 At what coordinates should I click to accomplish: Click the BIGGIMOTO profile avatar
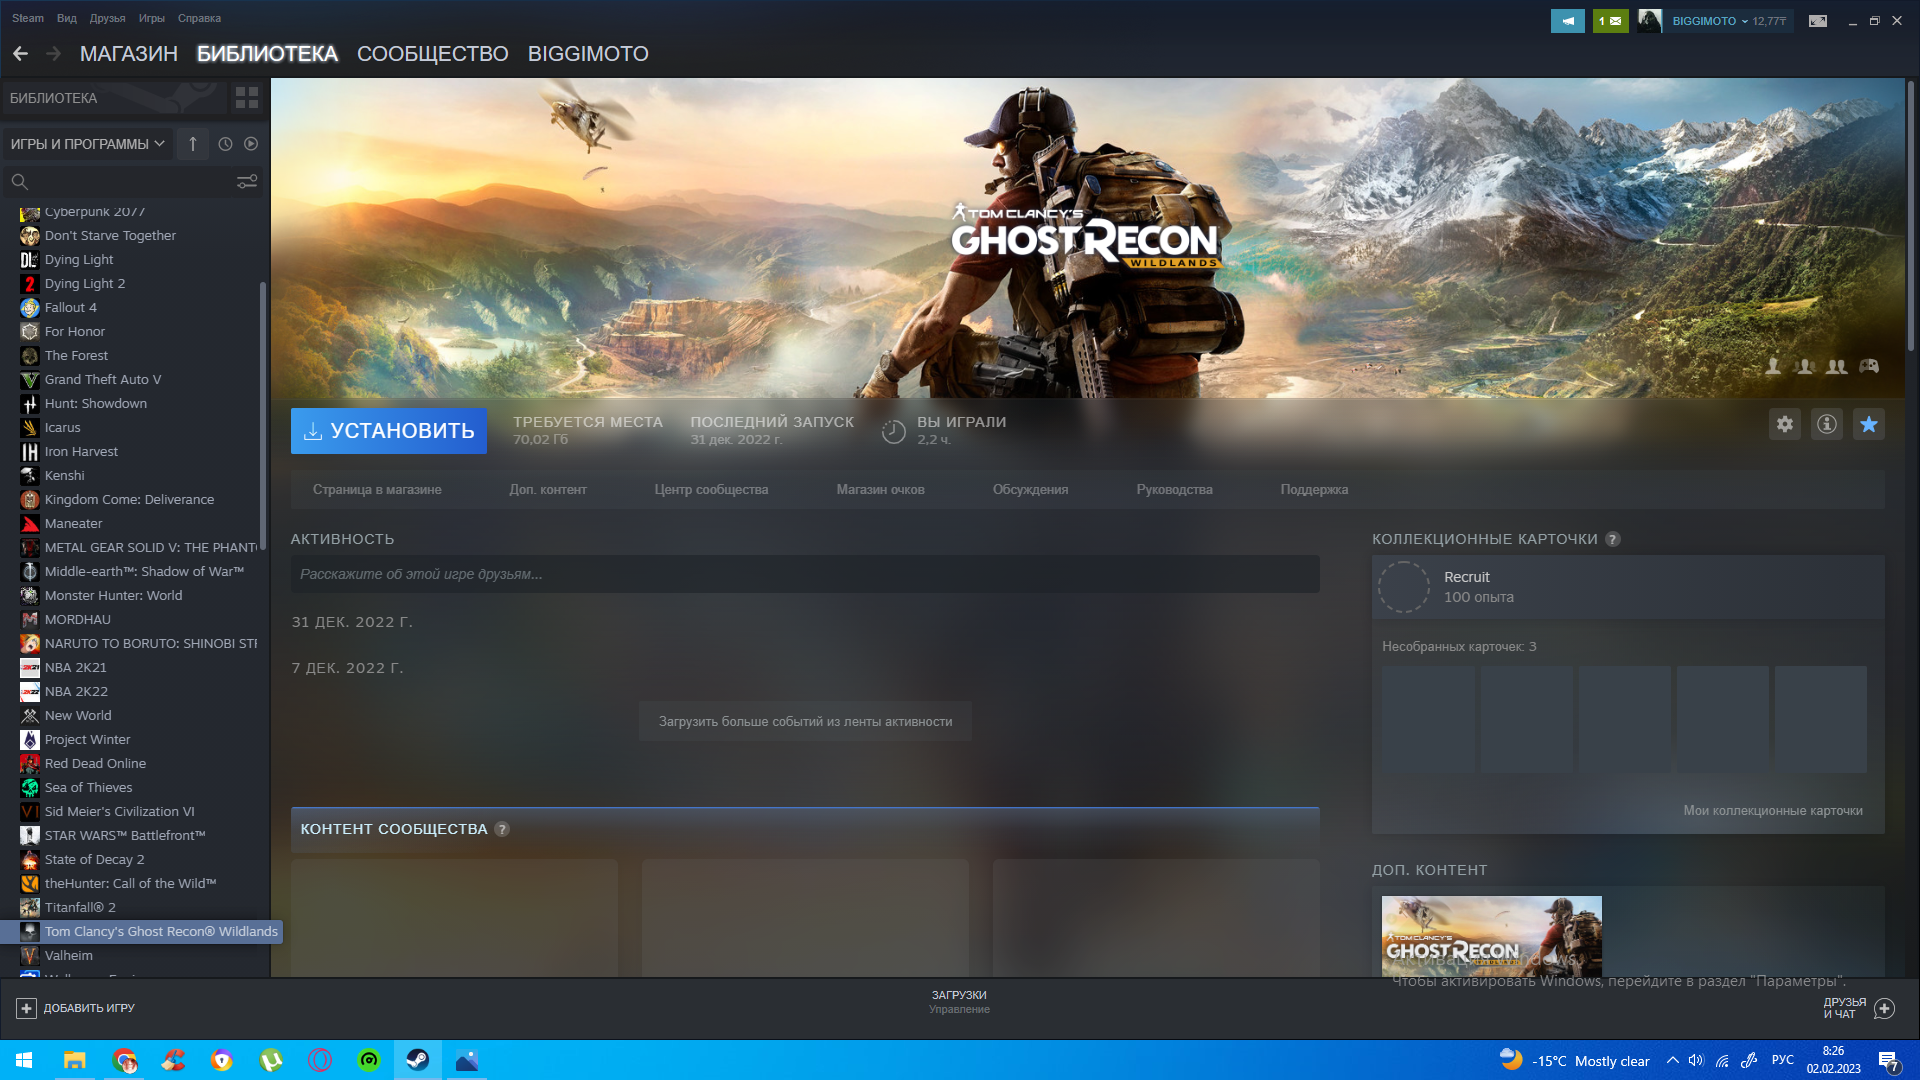pos(1650,21)
